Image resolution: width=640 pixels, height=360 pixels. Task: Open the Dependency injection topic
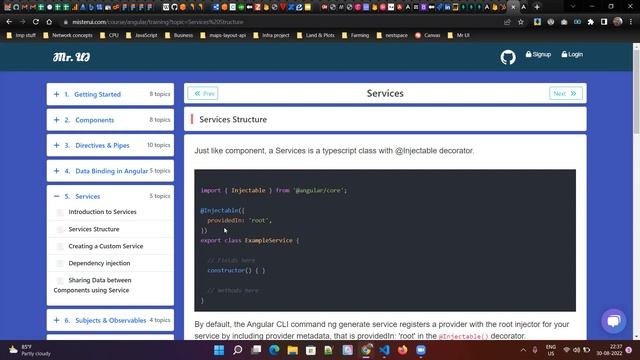[99, 263]
